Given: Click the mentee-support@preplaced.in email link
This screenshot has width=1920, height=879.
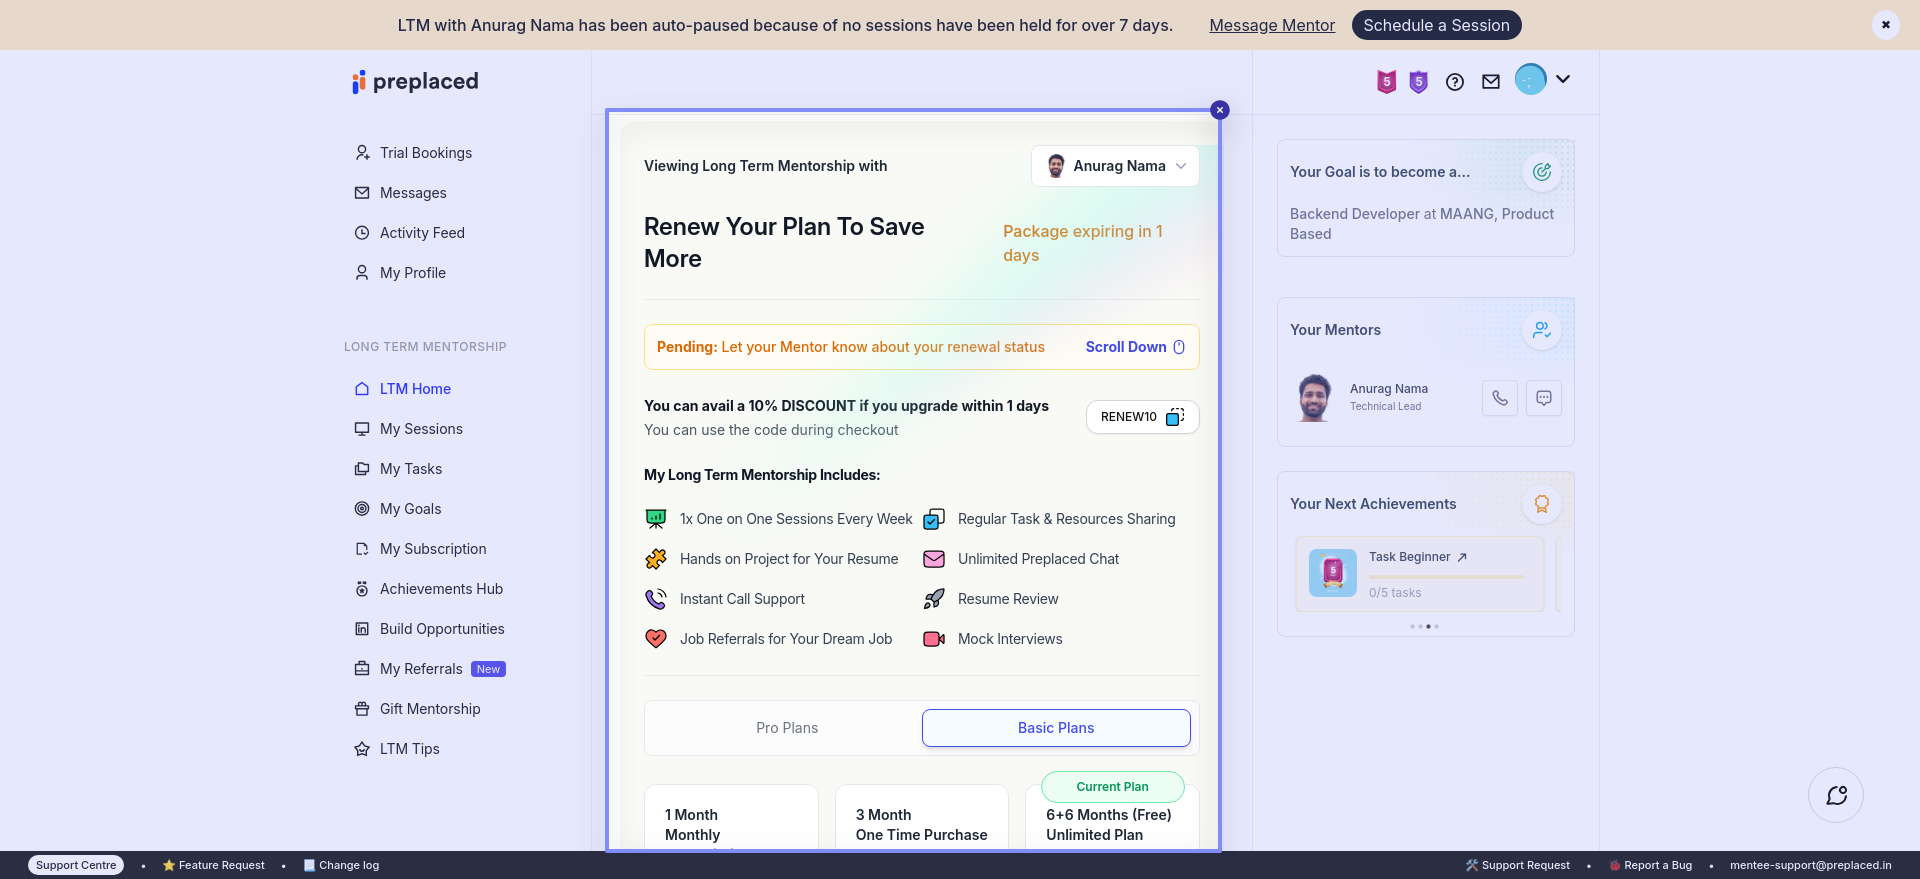Looking at the screenshot, I should pos(1811,865).
